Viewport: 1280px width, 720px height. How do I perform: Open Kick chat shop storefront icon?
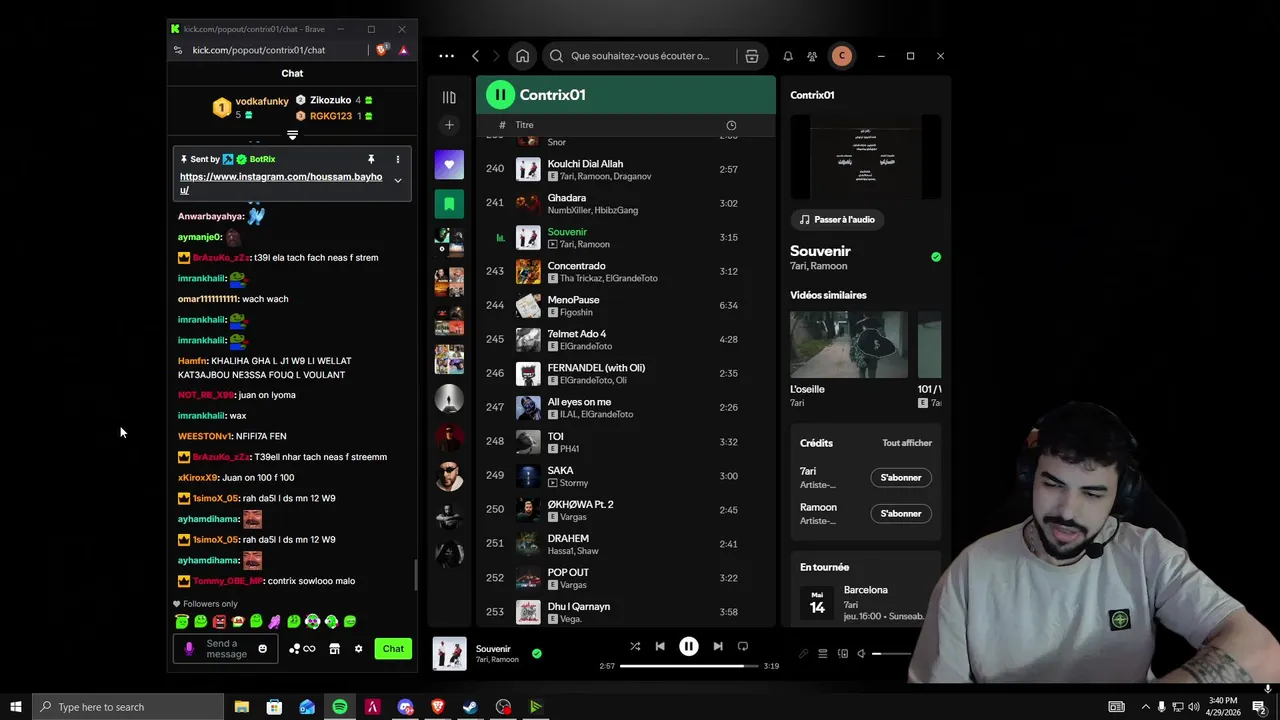[x=334, y=649]
